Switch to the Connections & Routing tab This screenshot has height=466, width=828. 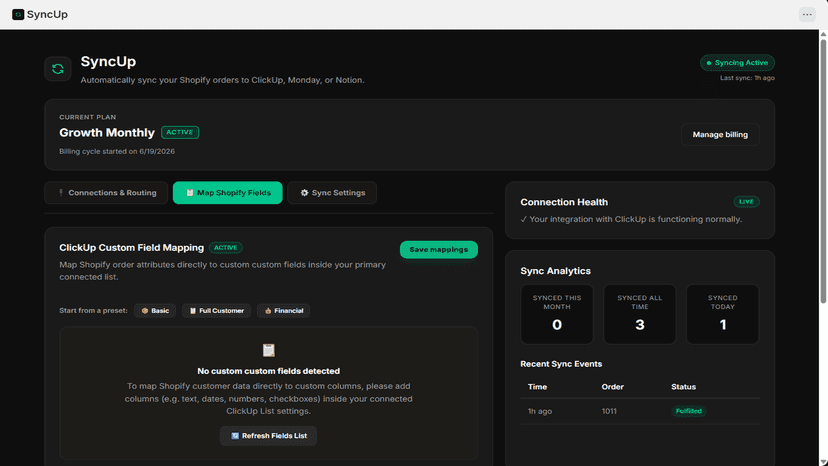[x=106, y=193]
